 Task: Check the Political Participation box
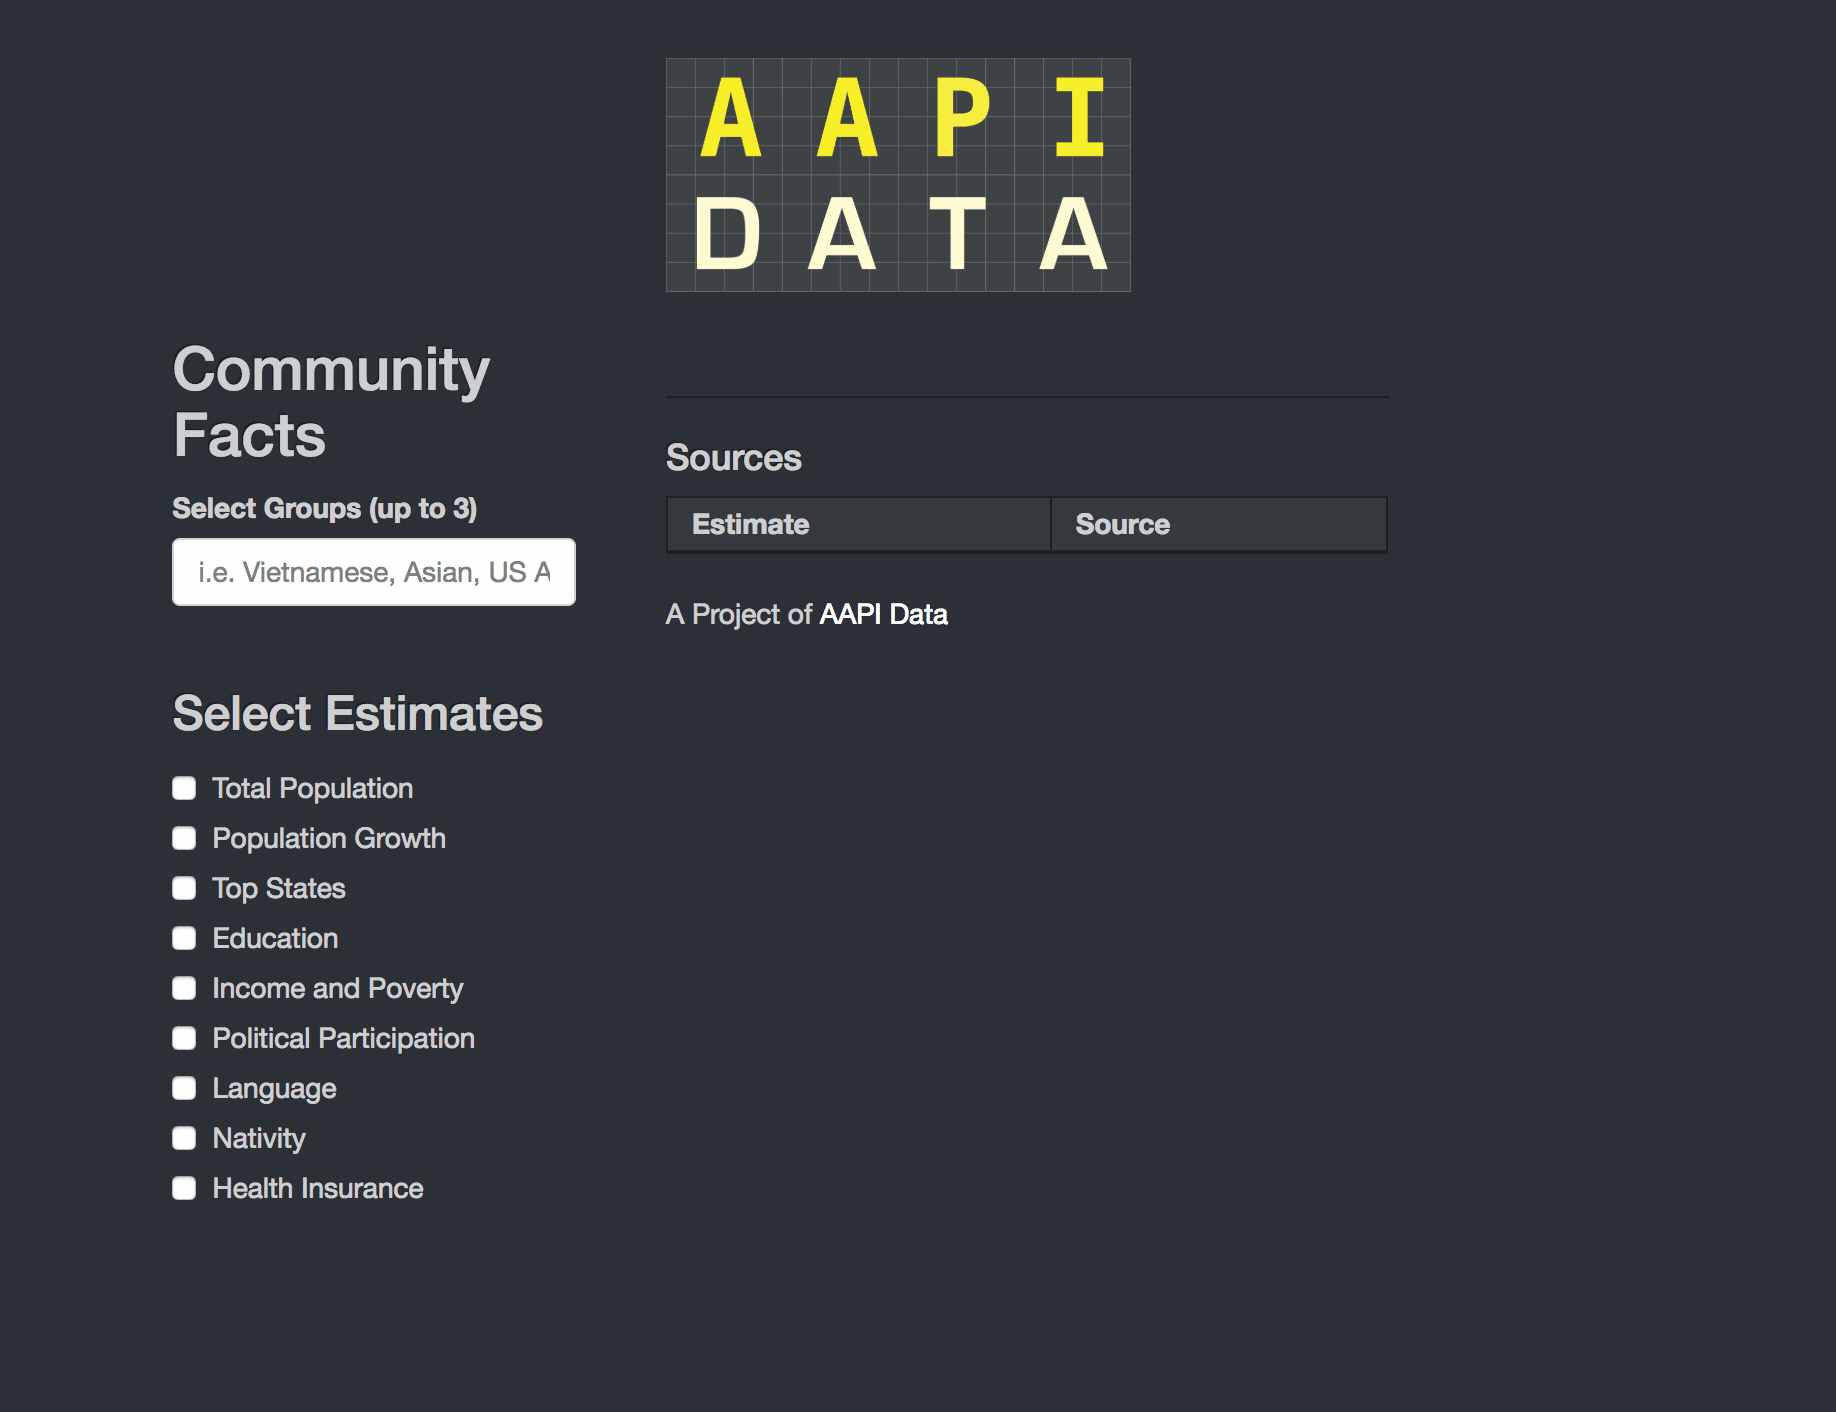184,1038
